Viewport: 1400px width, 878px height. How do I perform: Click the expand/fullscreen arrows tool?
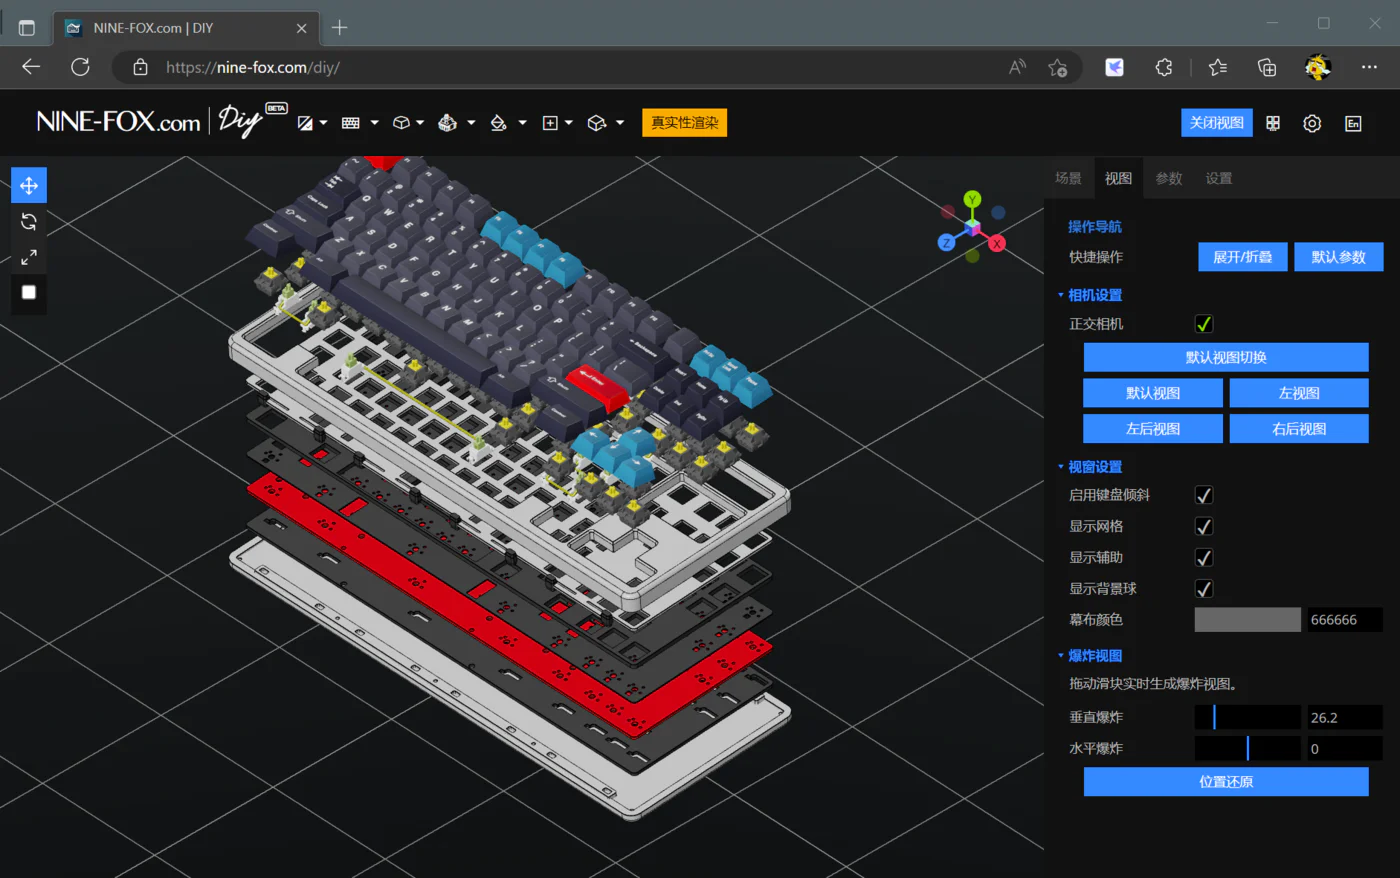(x=29, y=257)
